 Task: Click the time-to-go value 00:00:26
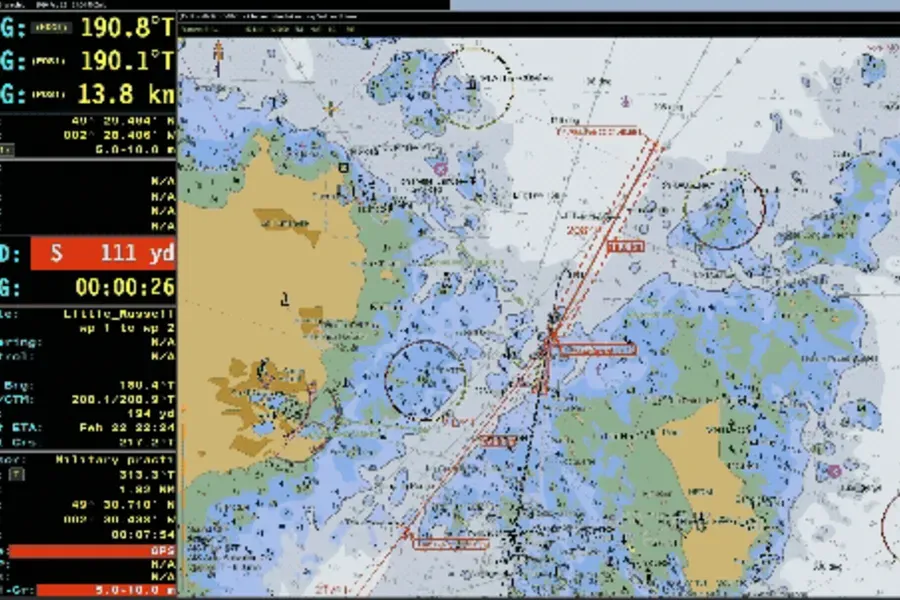[125, 287]
